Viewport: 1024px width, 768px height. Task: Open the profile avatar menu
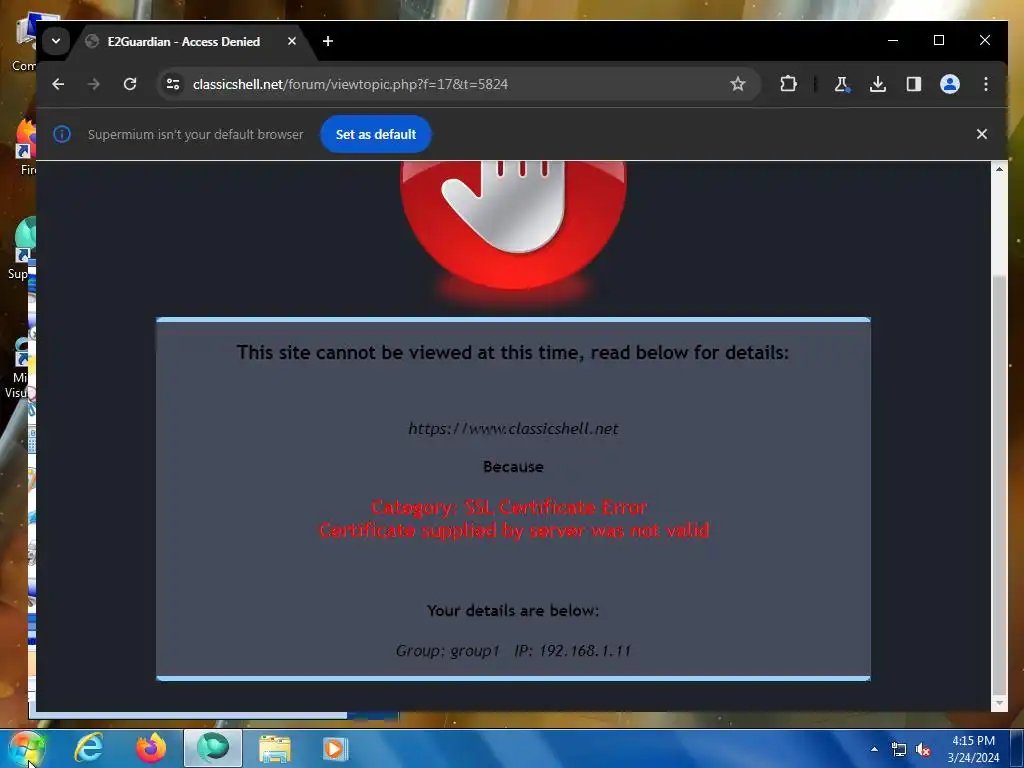[x=950, y=84]
